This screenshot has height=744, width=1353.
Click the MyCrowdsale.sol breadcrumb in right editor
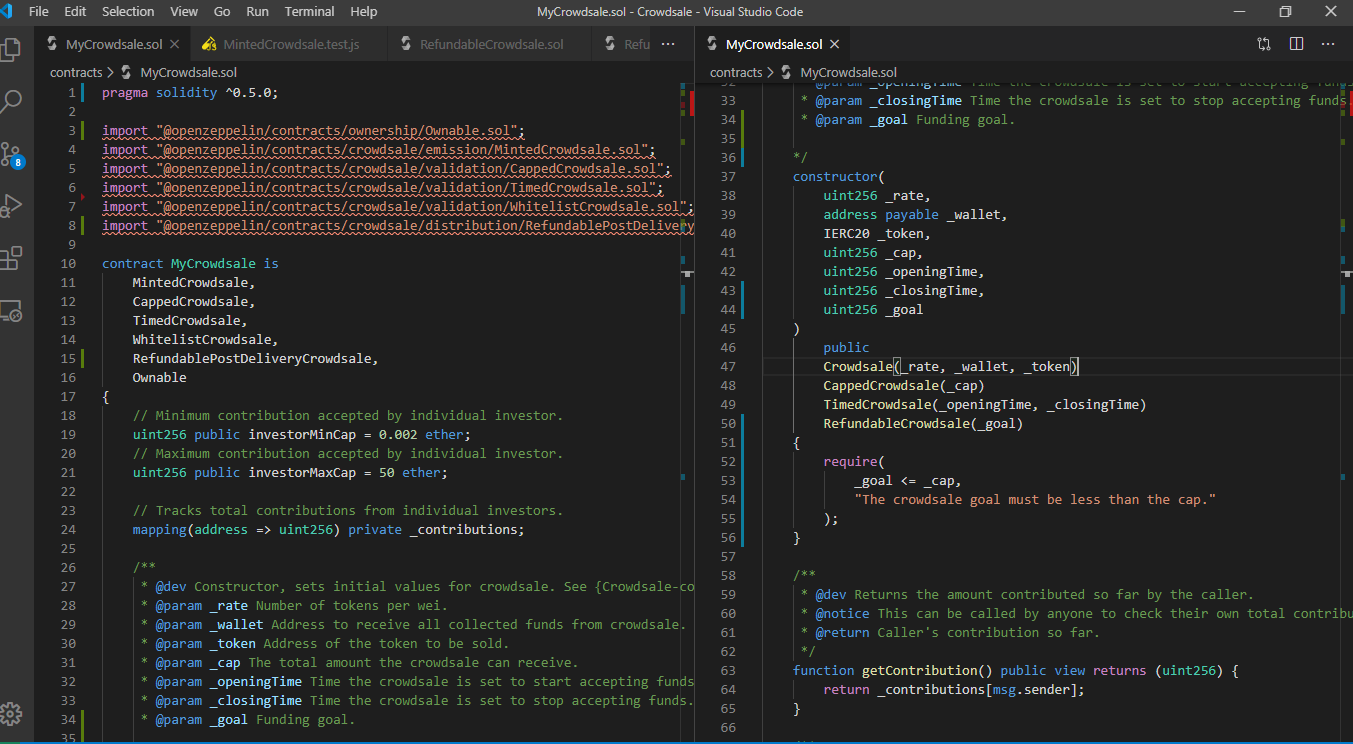click(848, 72)
